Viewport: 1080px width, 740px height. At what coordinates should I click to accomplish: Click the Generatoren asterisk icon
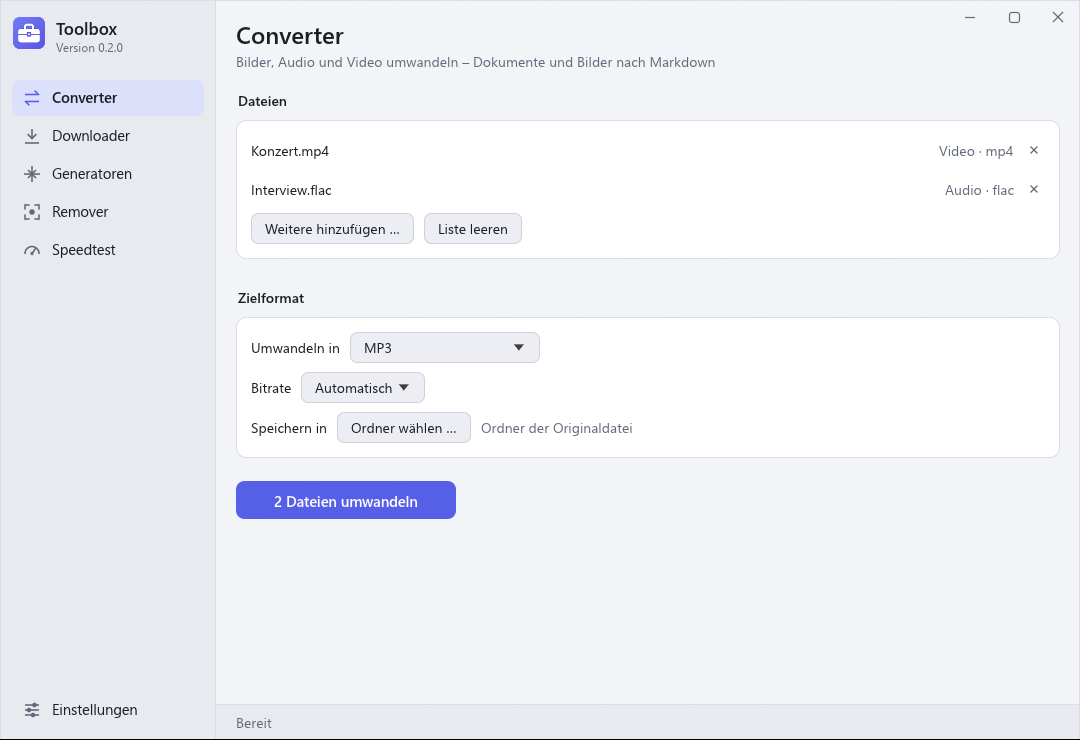point(32,174)
